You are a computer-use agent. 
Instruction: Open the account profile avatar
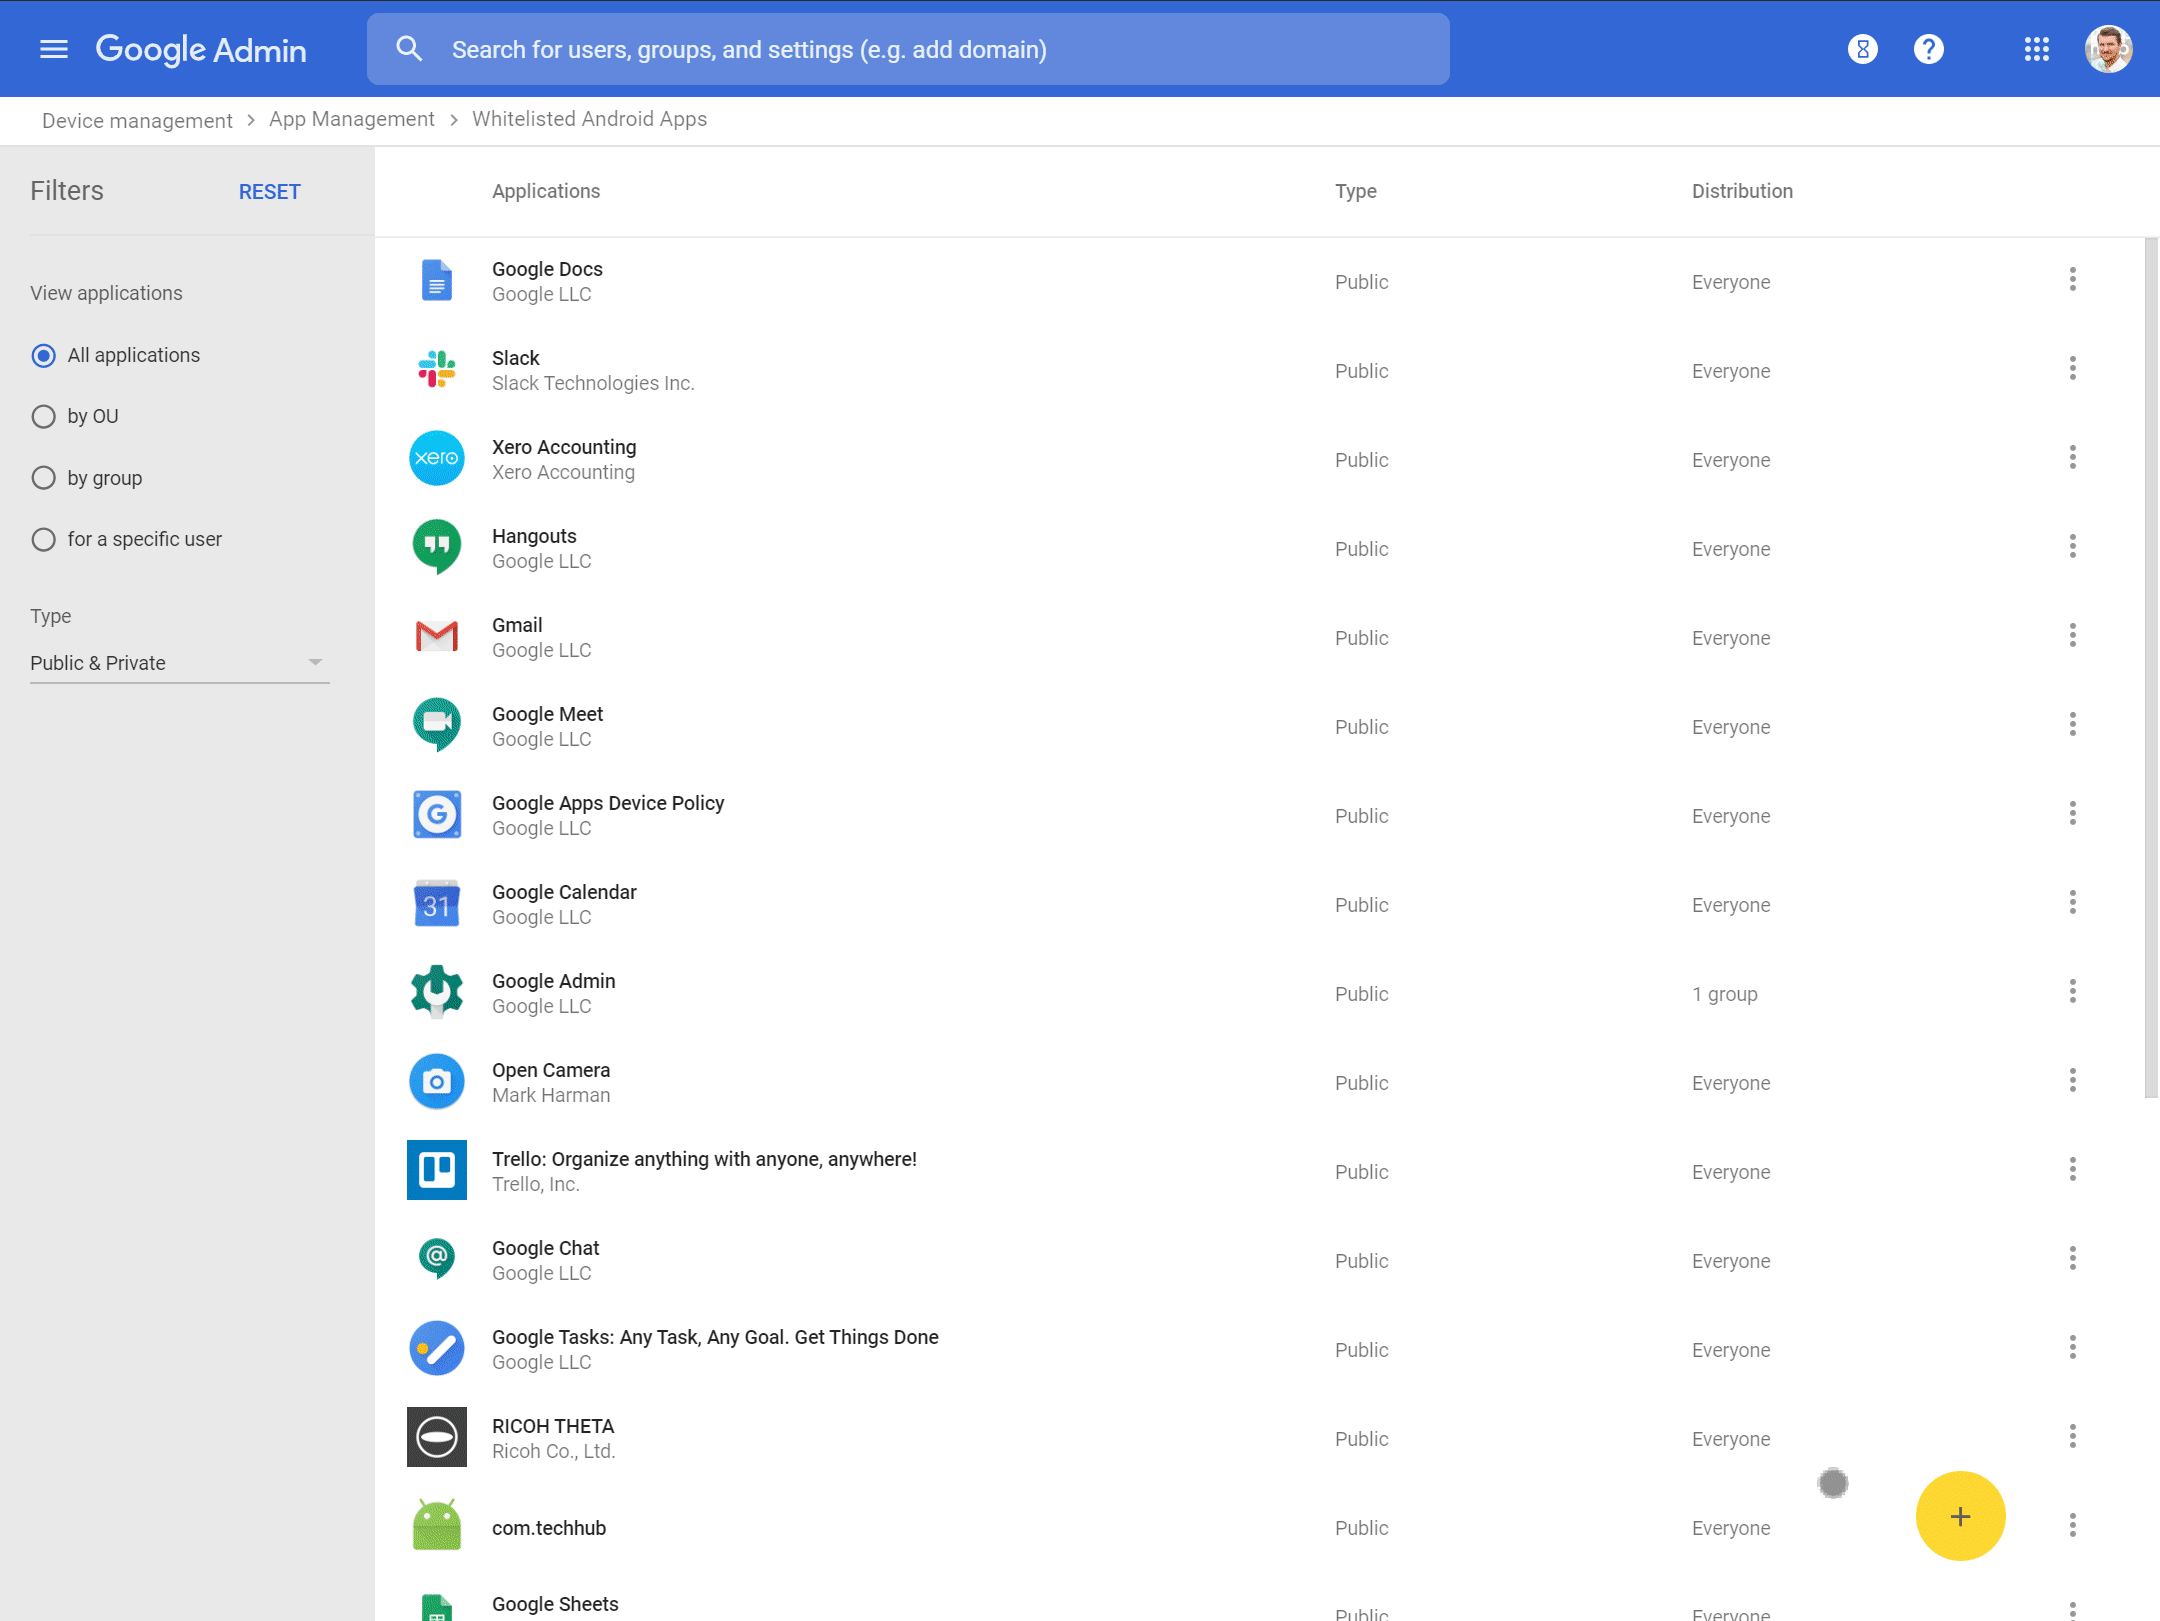(2109, 49)
